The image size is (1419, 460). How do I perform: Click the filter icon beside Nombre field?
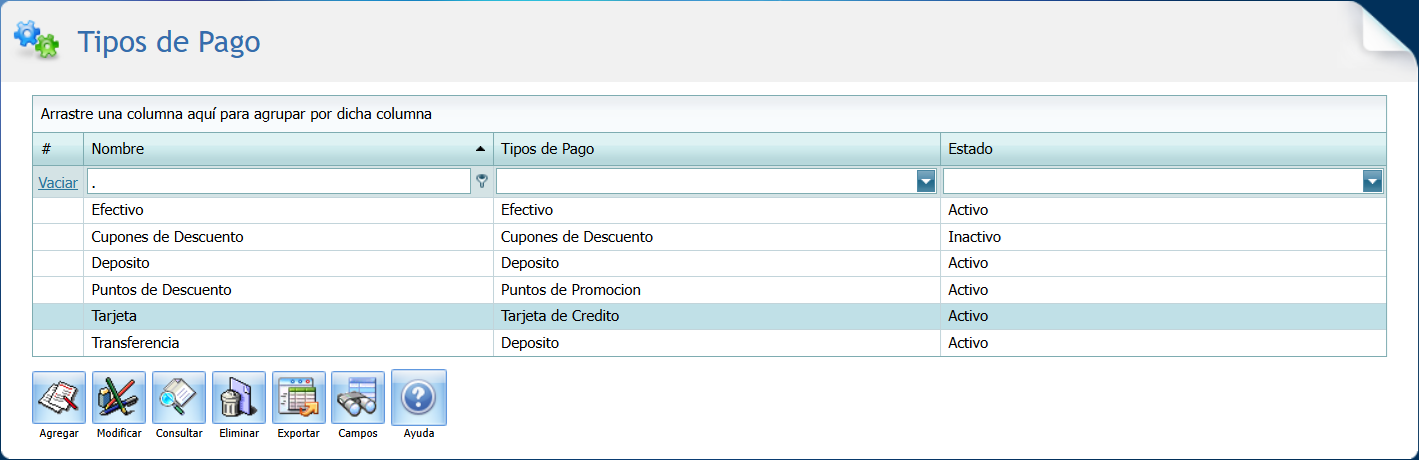[x=482, y=181]
